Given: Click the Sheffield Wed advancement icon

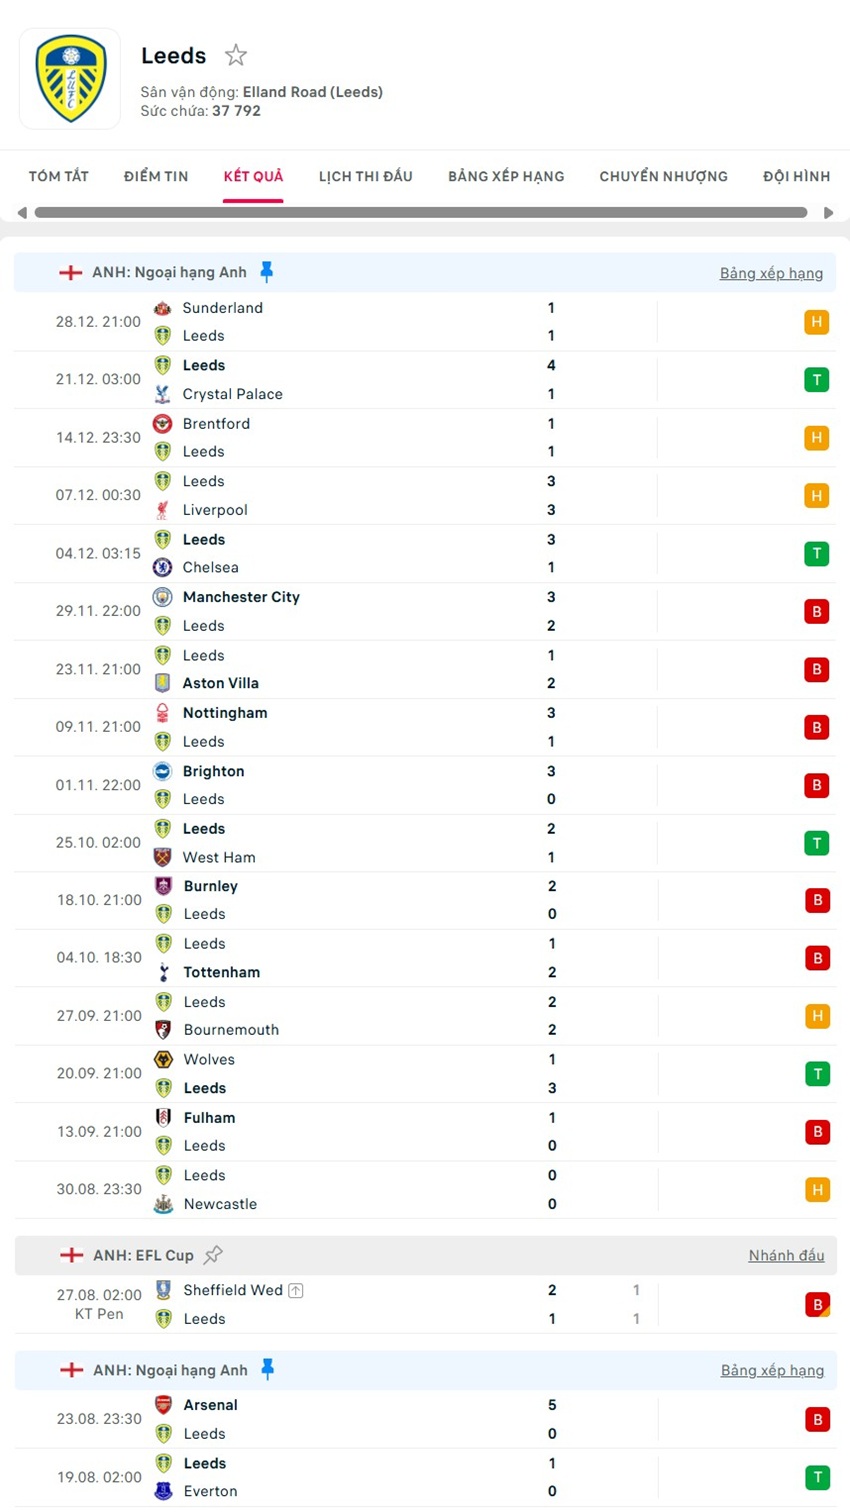Looking at the screenshot, I should (x=296, y=1290).
